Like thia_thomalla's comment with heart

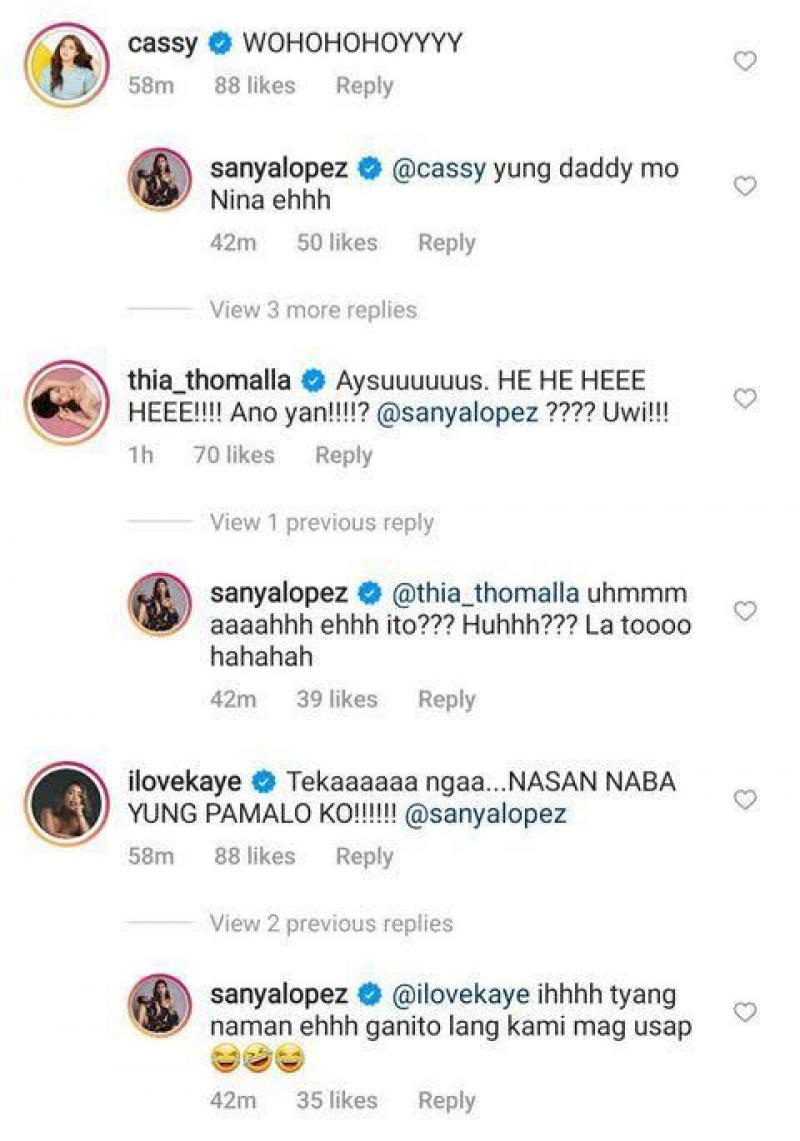coord(745,399)
